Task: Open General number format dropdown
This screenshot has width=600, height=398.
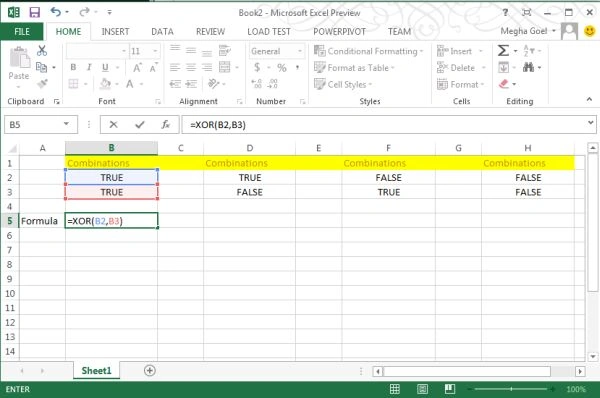Action: click(300, 51)
